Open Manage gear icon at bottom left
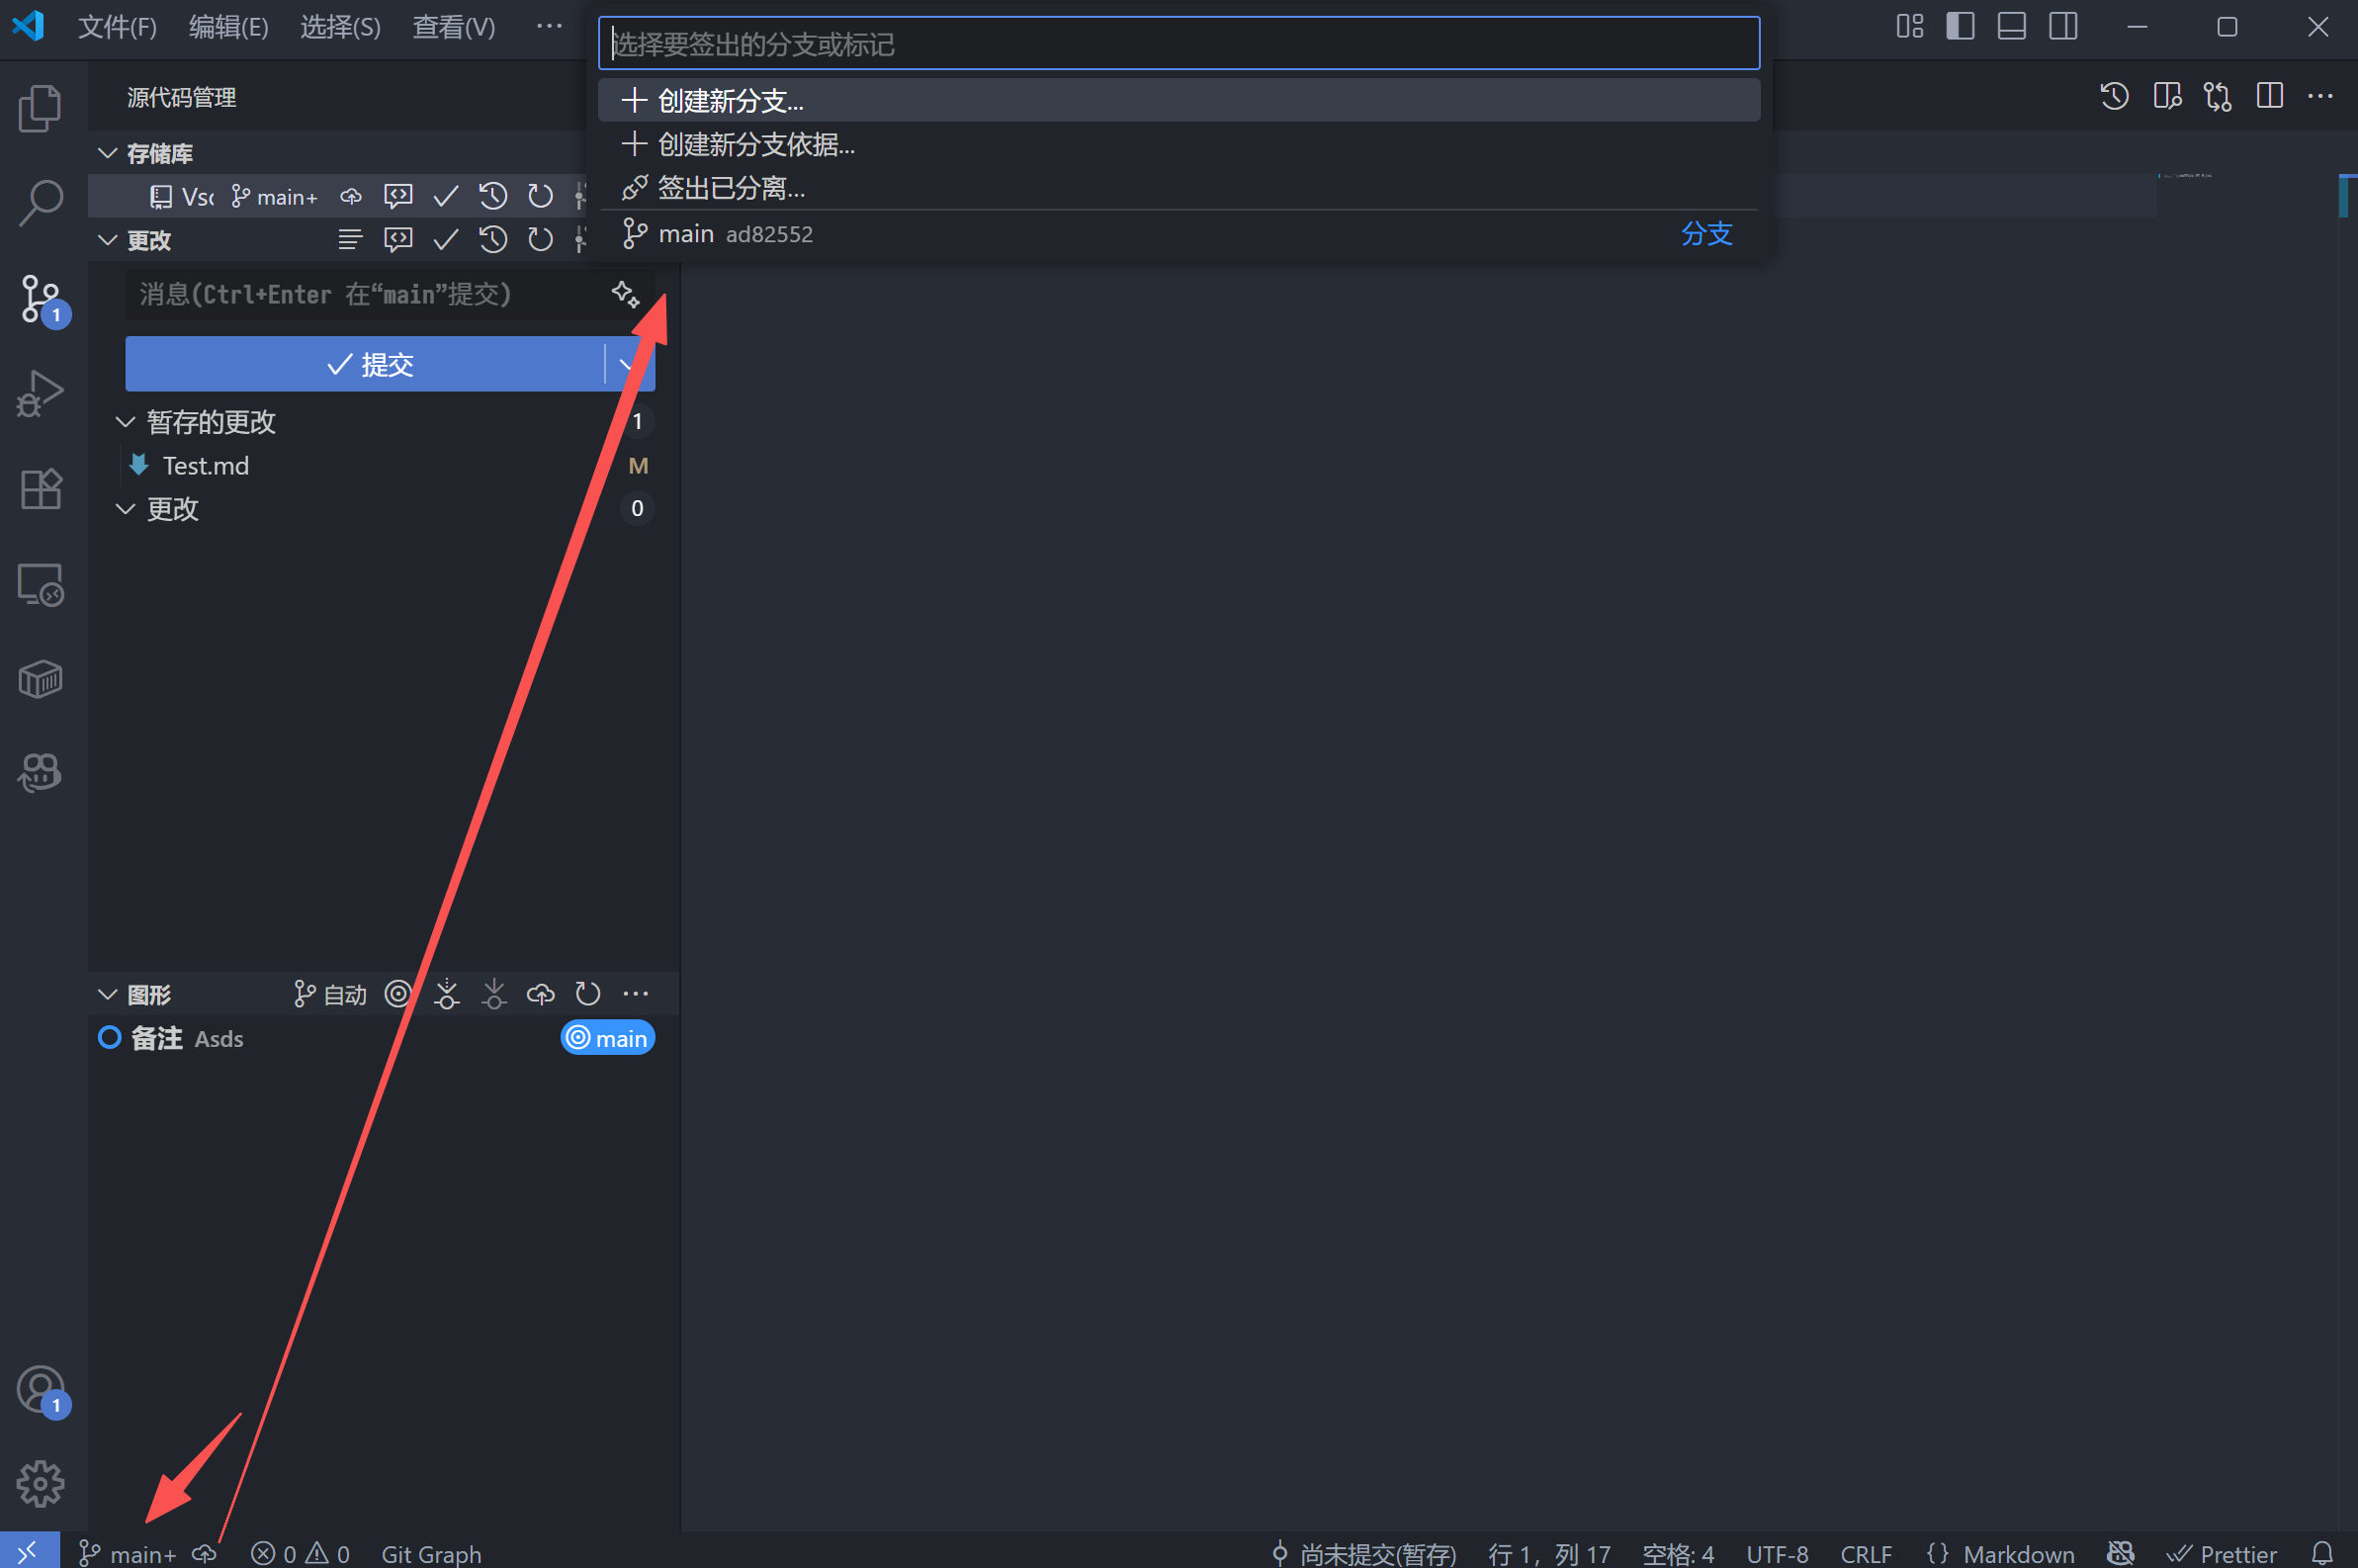 tap(40, 1483)
